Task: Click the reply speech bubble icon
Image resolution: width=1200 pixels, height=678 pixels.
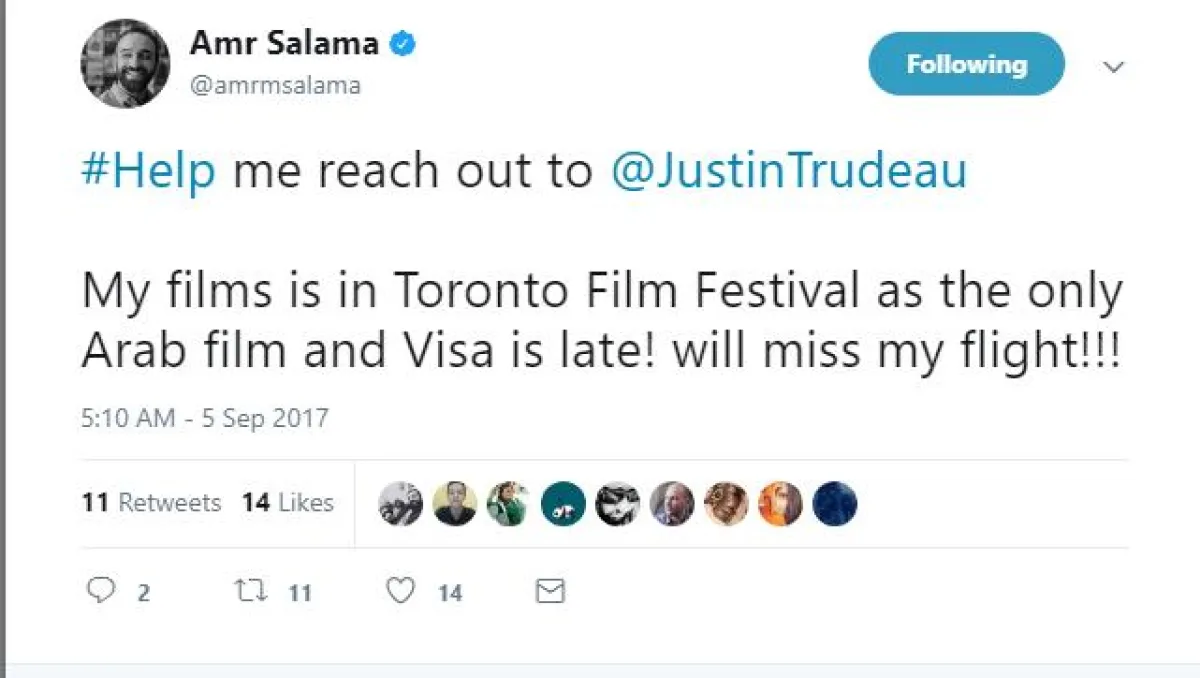Action: [x=101, y=592]
